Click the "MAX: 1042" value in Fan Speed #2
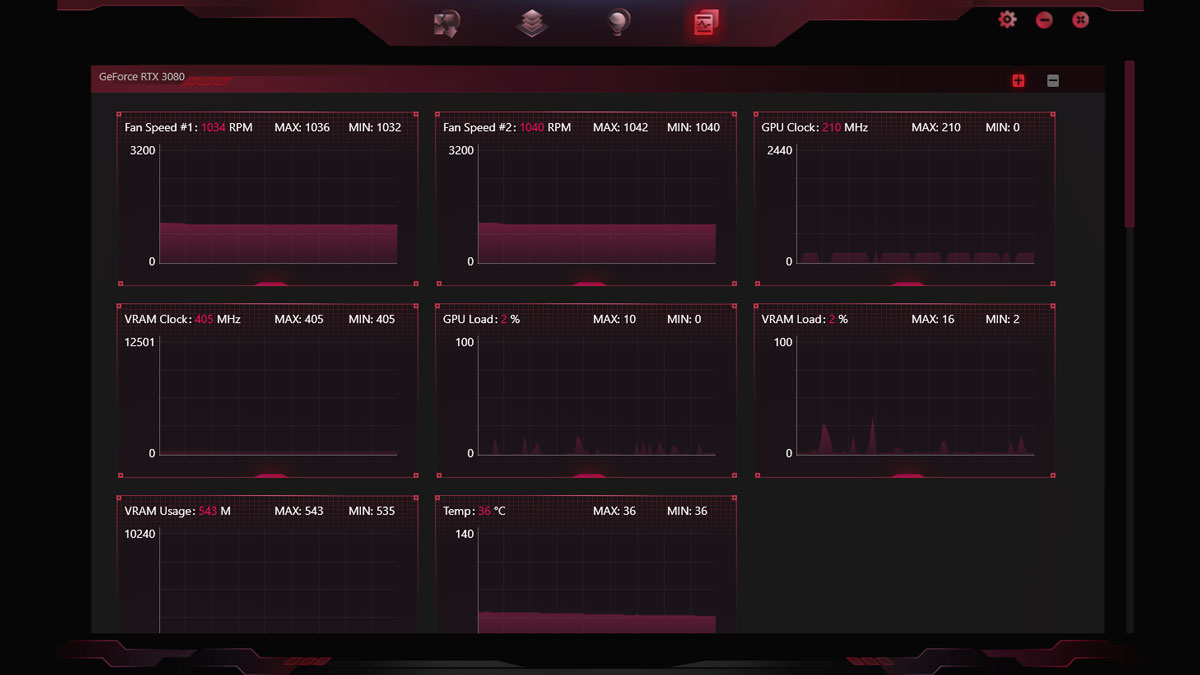The image size is (1200, 675). (621, 128)
